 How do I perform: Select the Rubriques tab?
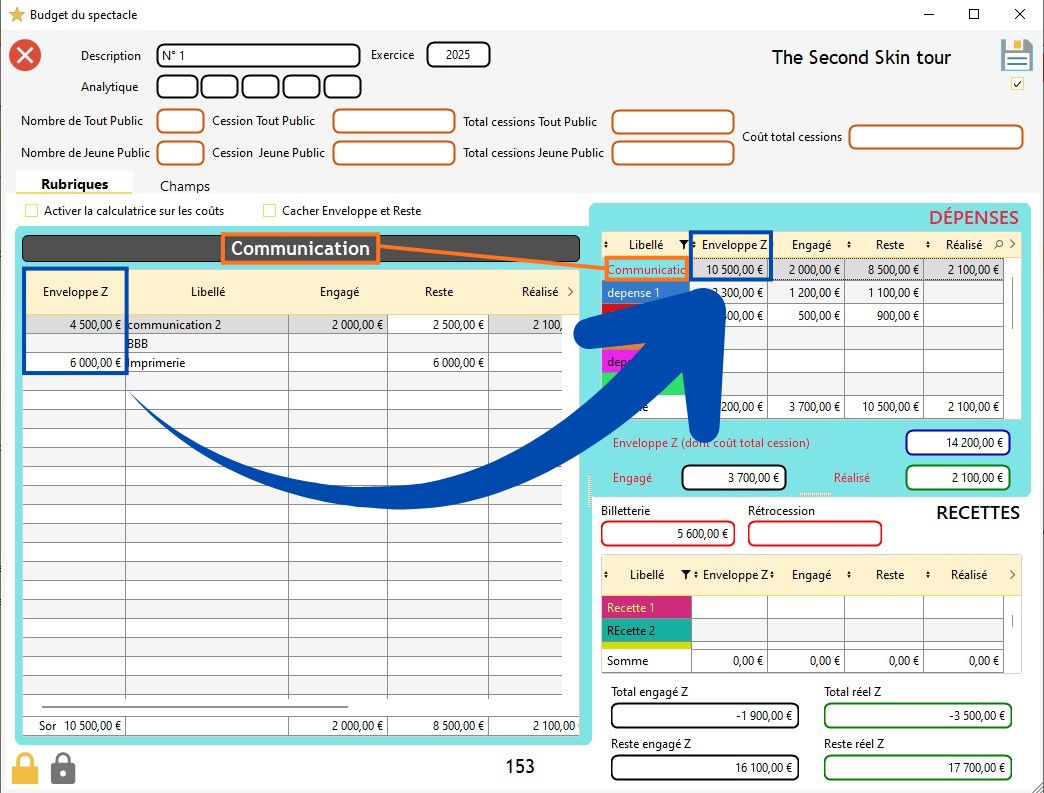coord(75,185)
